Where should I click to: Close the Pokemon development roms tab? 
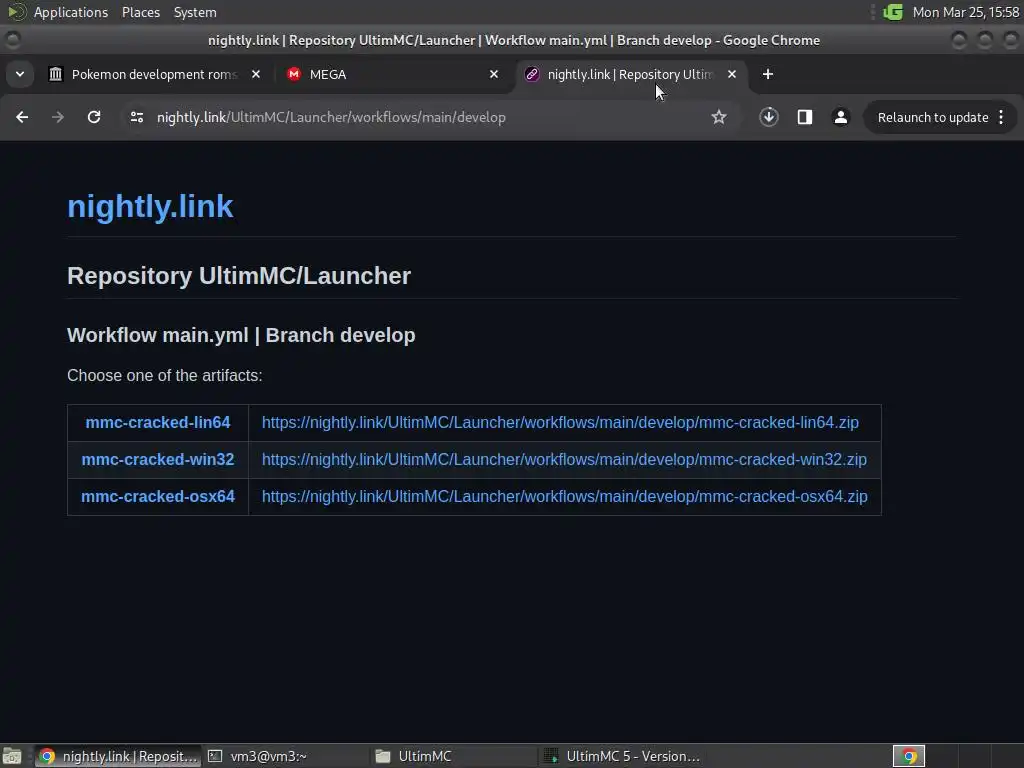click(256, 74)
